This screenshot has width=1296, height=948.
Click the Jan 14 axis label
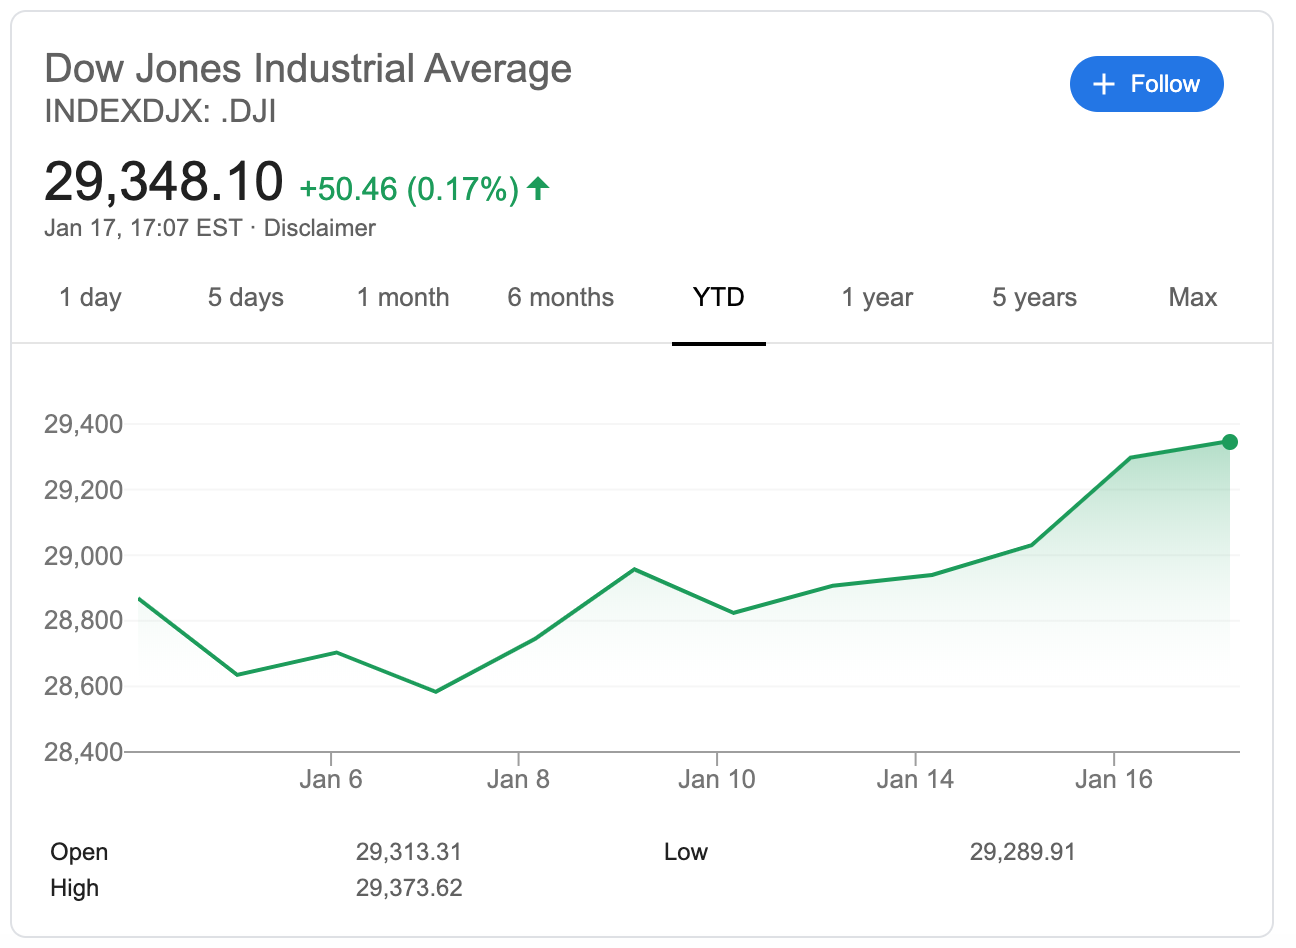(x=915, y=779)
